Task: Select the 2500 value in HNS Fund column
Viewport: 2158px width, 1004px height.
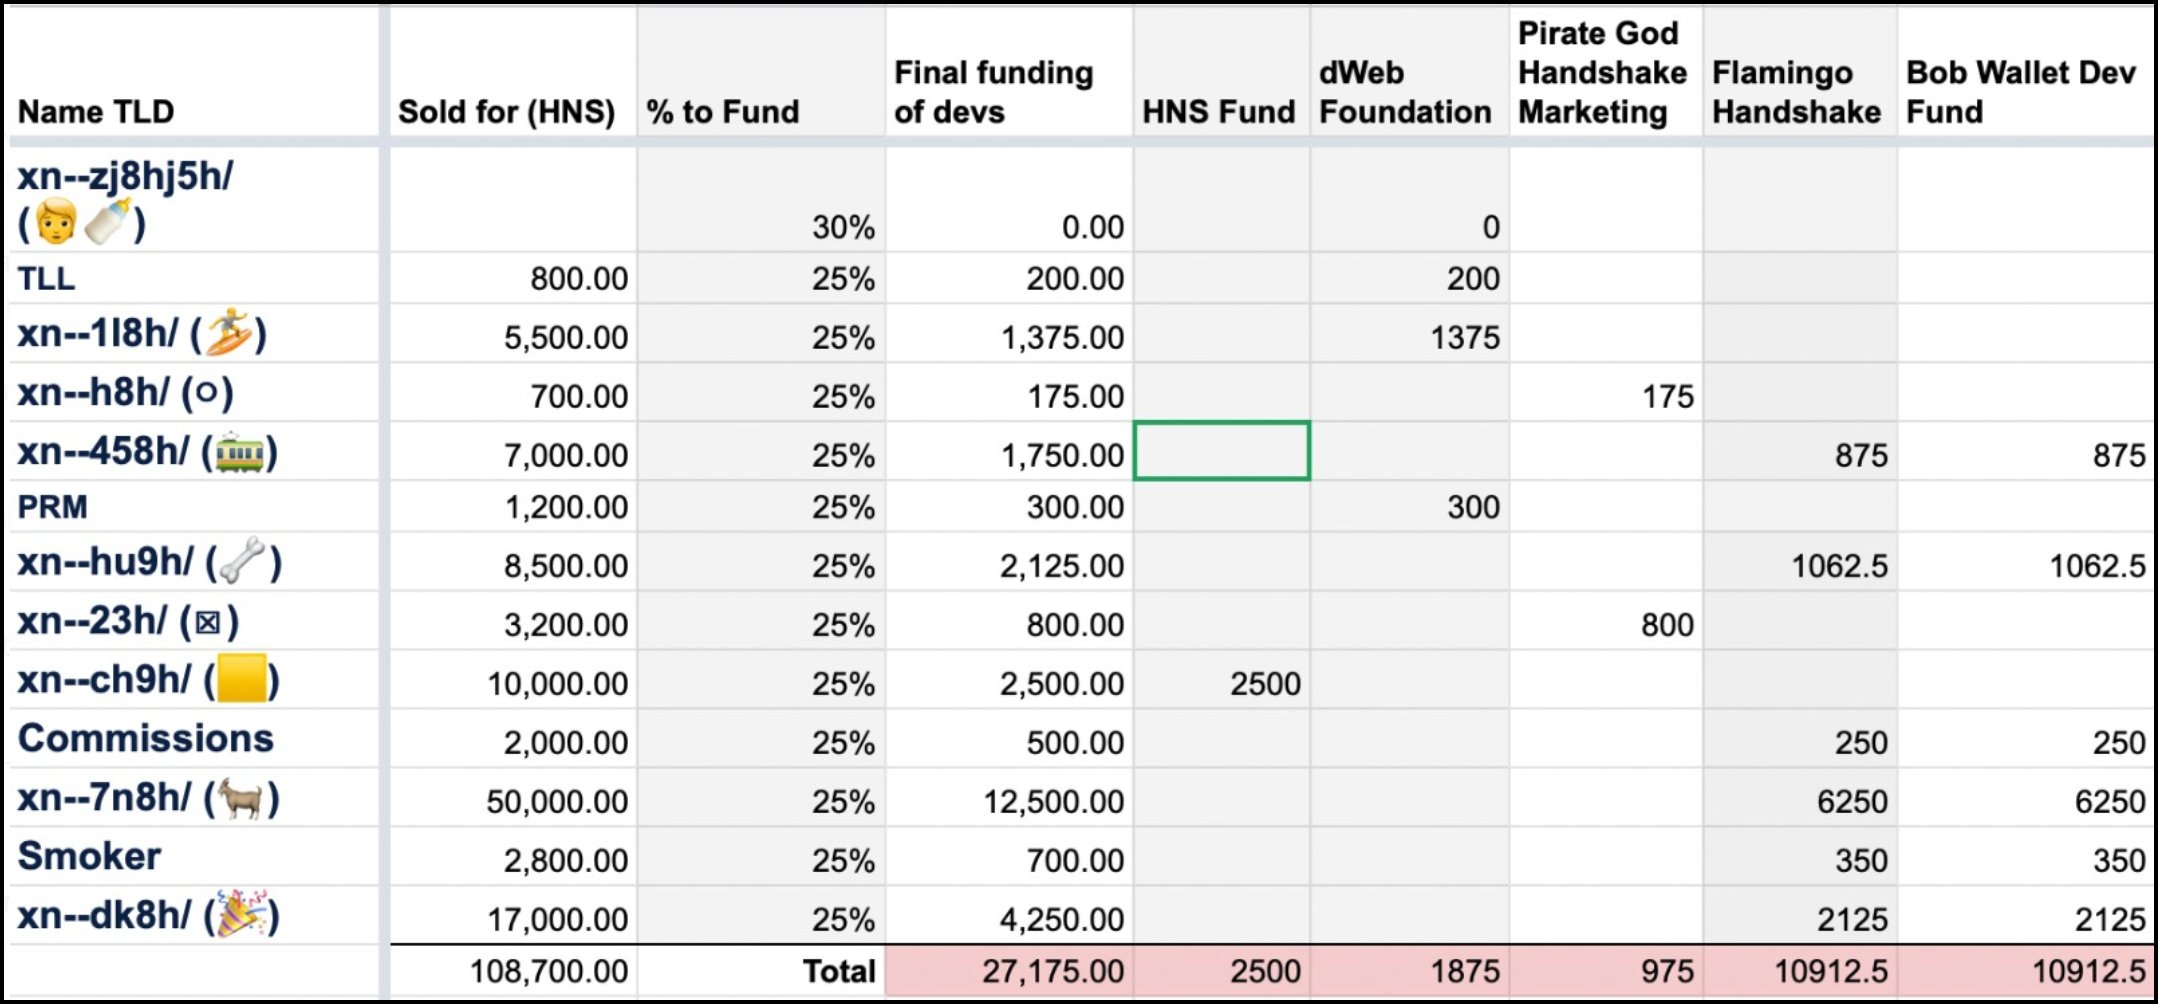Action: (1264, 684)
